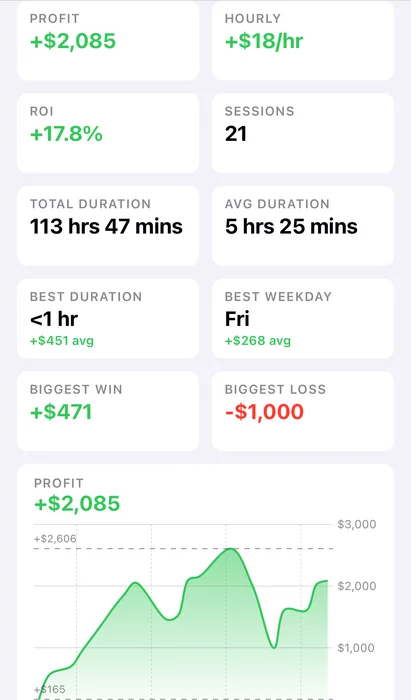The width and height of the screenshot is (411, 700).
Task: Click the Profit chart header value
Action: (x=77, y=504)
